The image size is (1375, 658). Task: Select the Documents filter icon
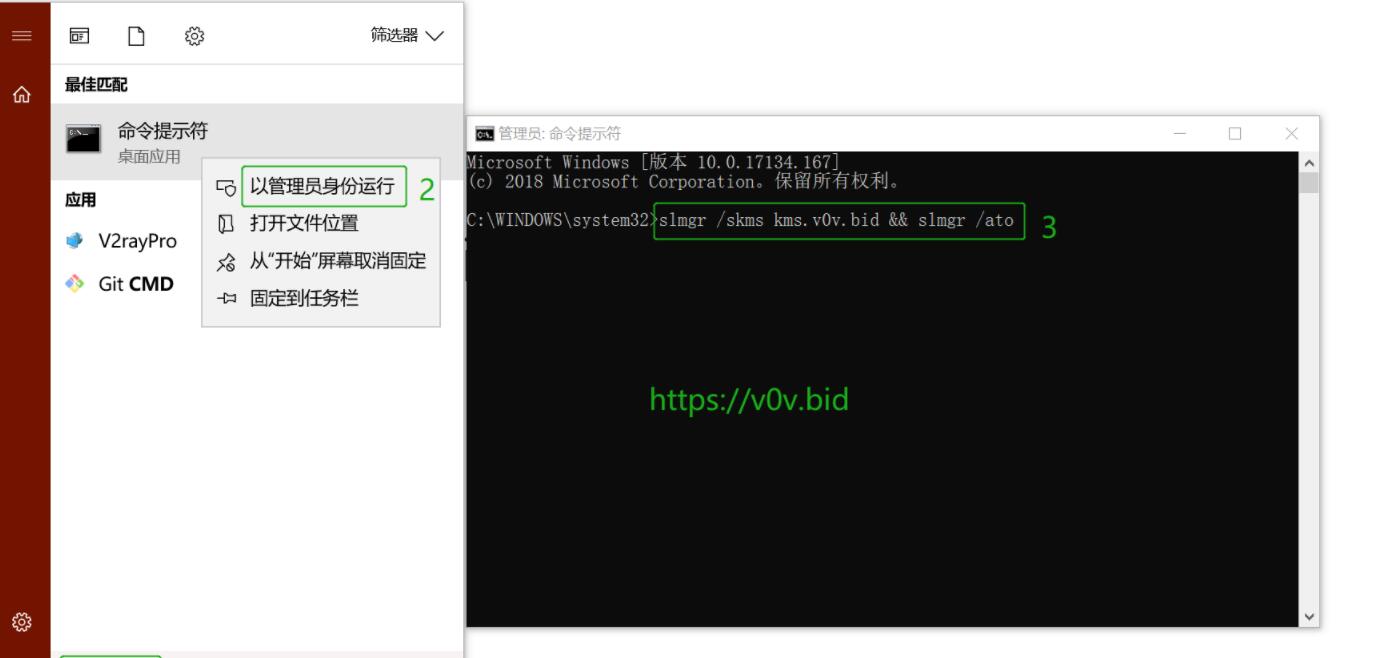(136, 36)
